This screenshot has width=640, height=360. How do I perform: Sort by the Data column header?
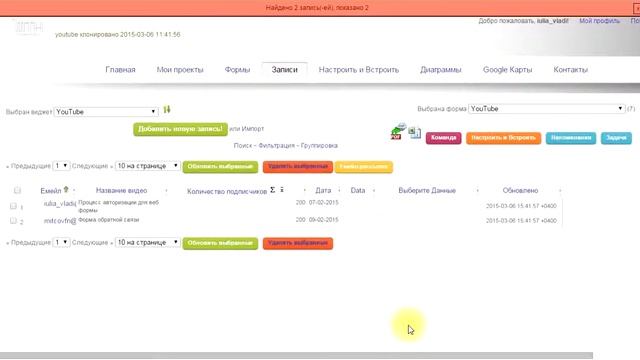point(358,190)
